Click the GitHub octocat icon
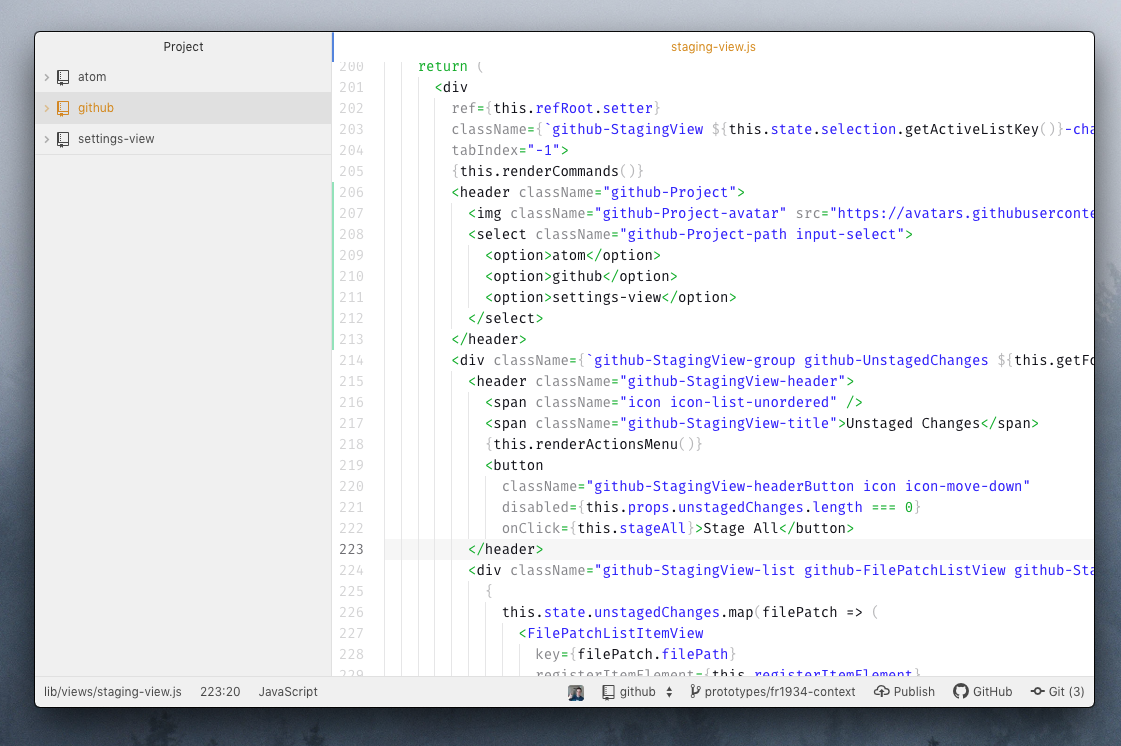This screenshot has width=1121, height=746. pos(961,692)
